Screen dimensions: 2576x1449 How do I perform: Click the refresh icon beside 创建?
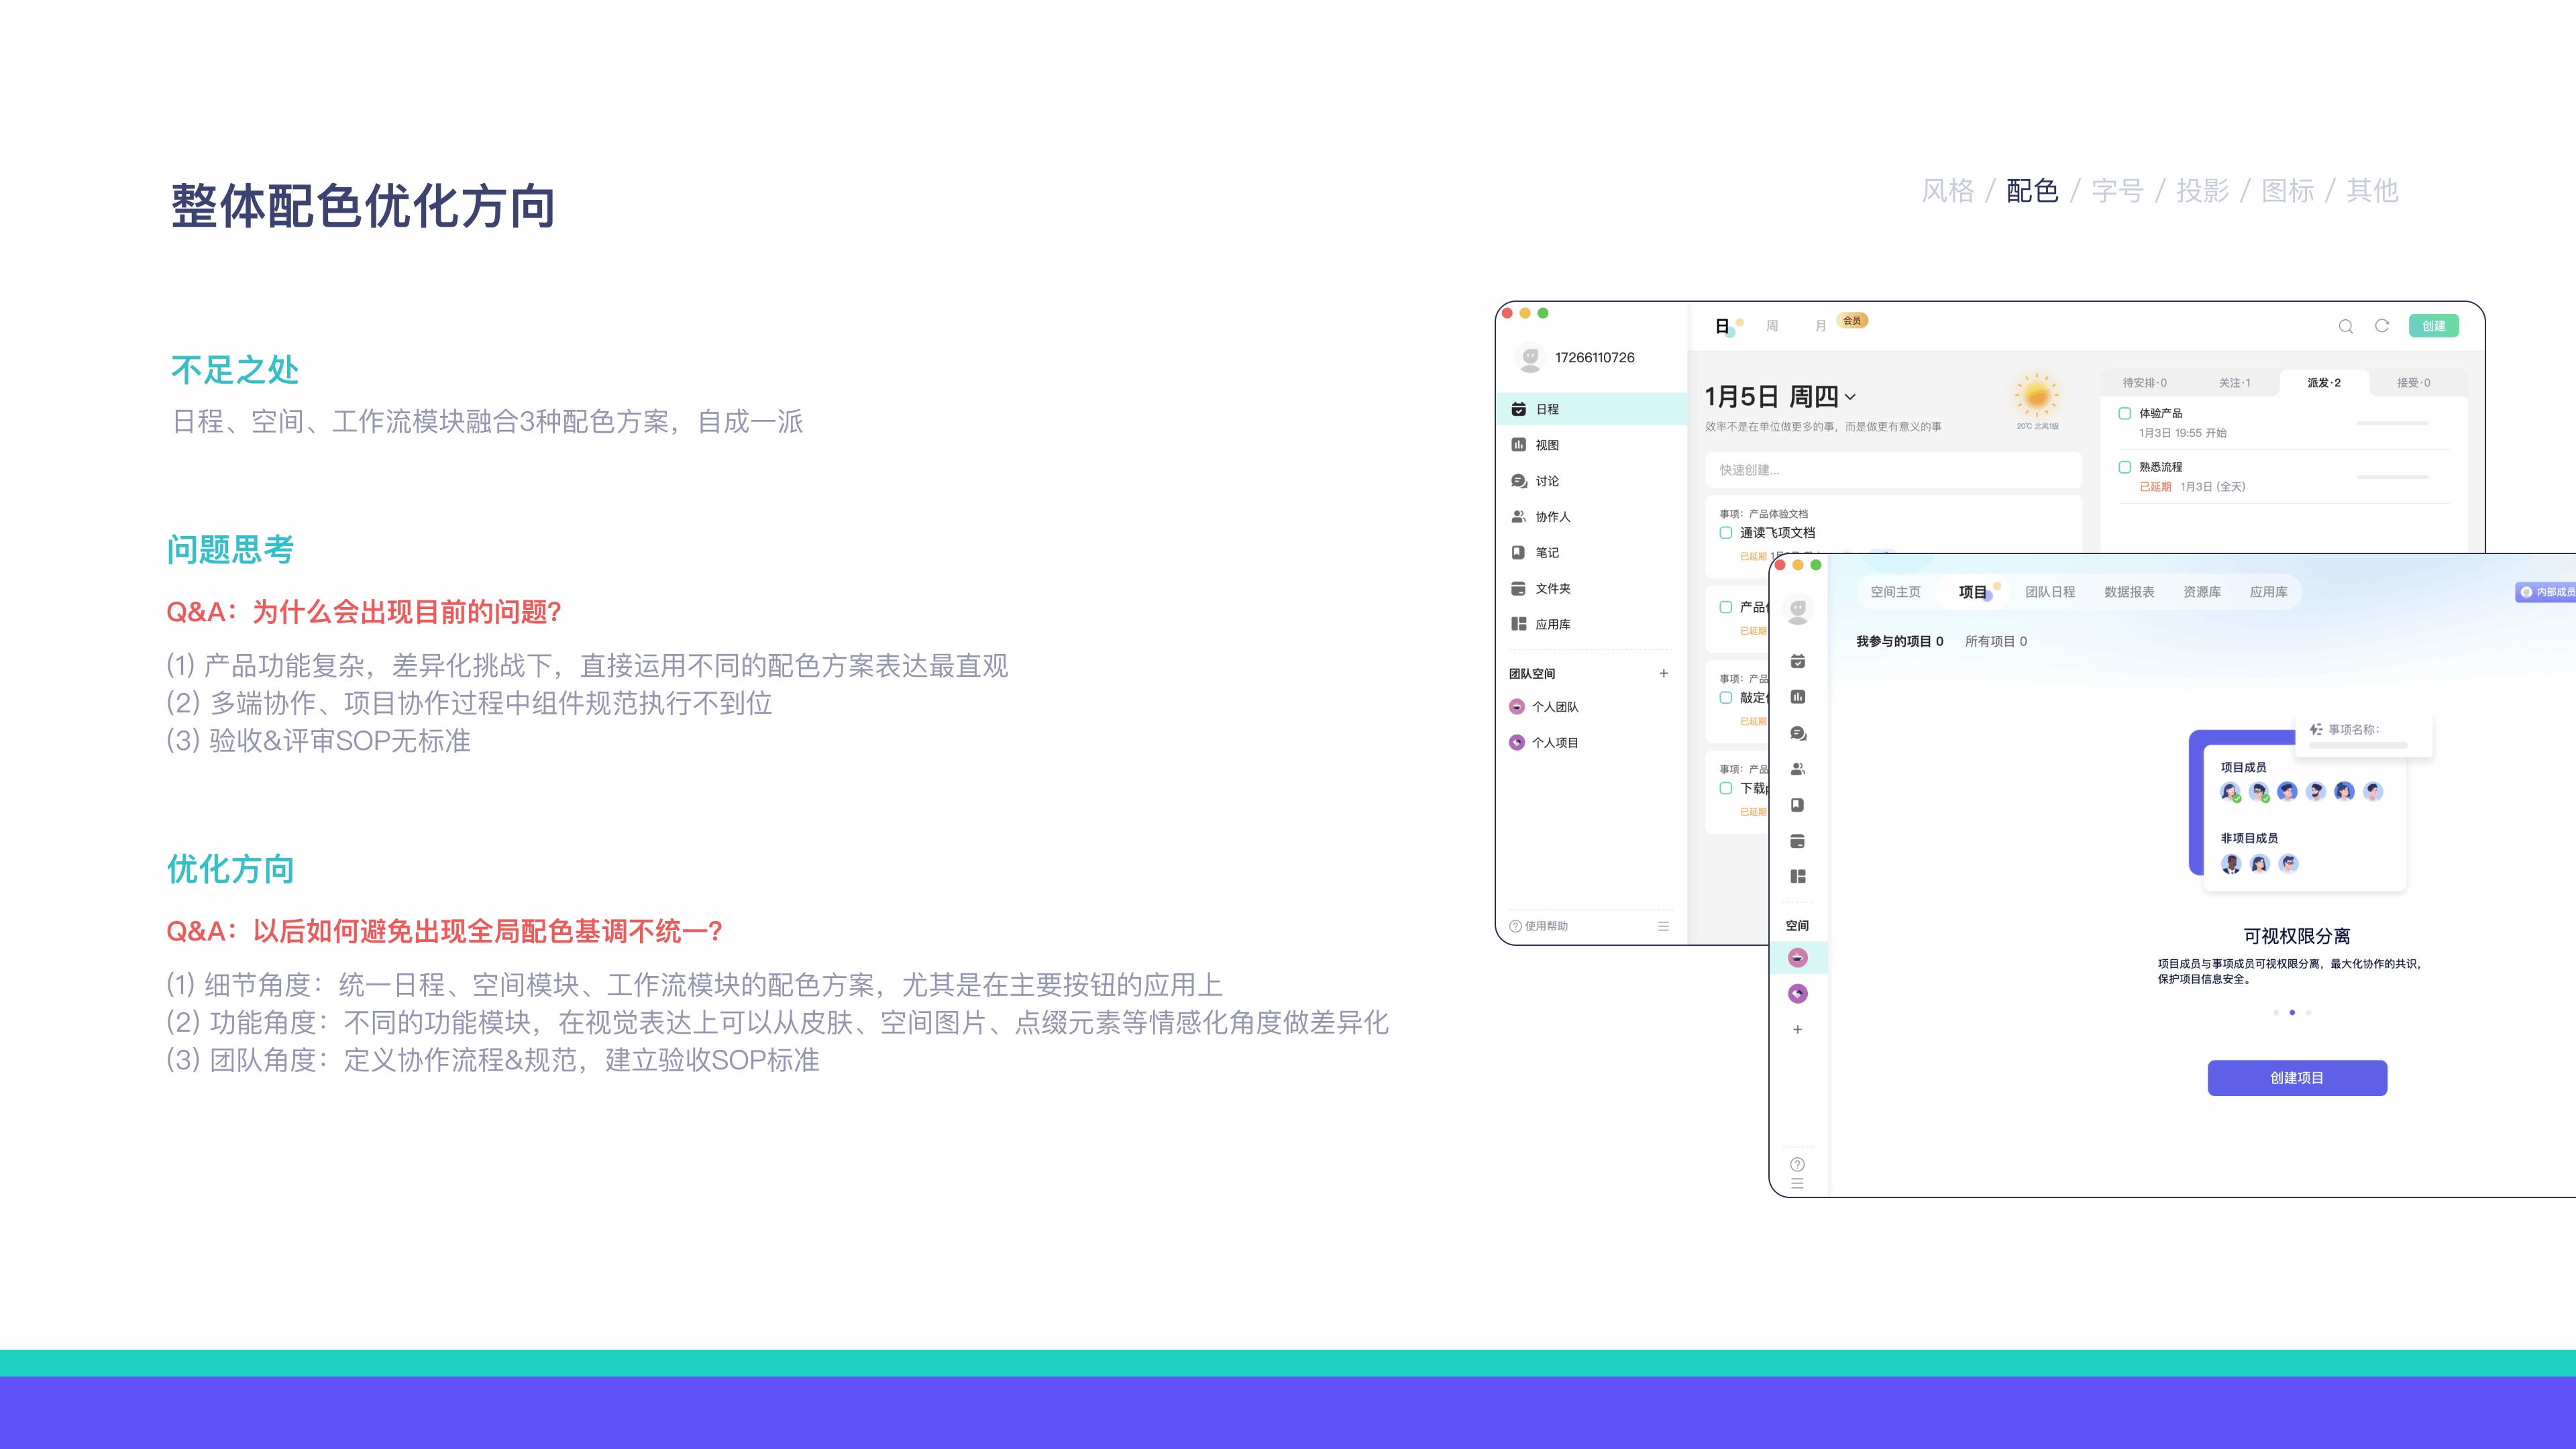(2382, 326)
